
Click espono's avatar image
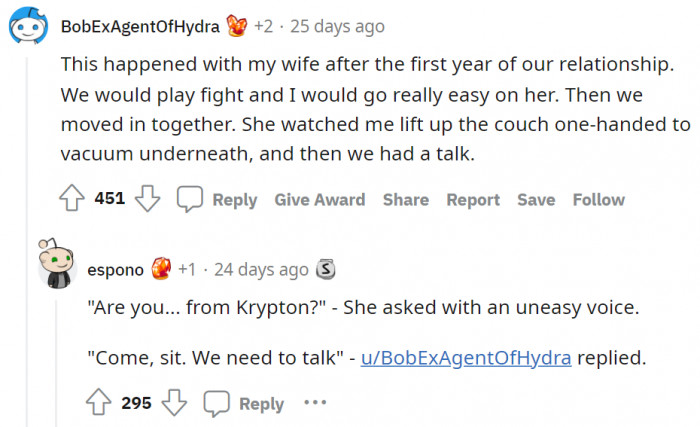(56, 265)
